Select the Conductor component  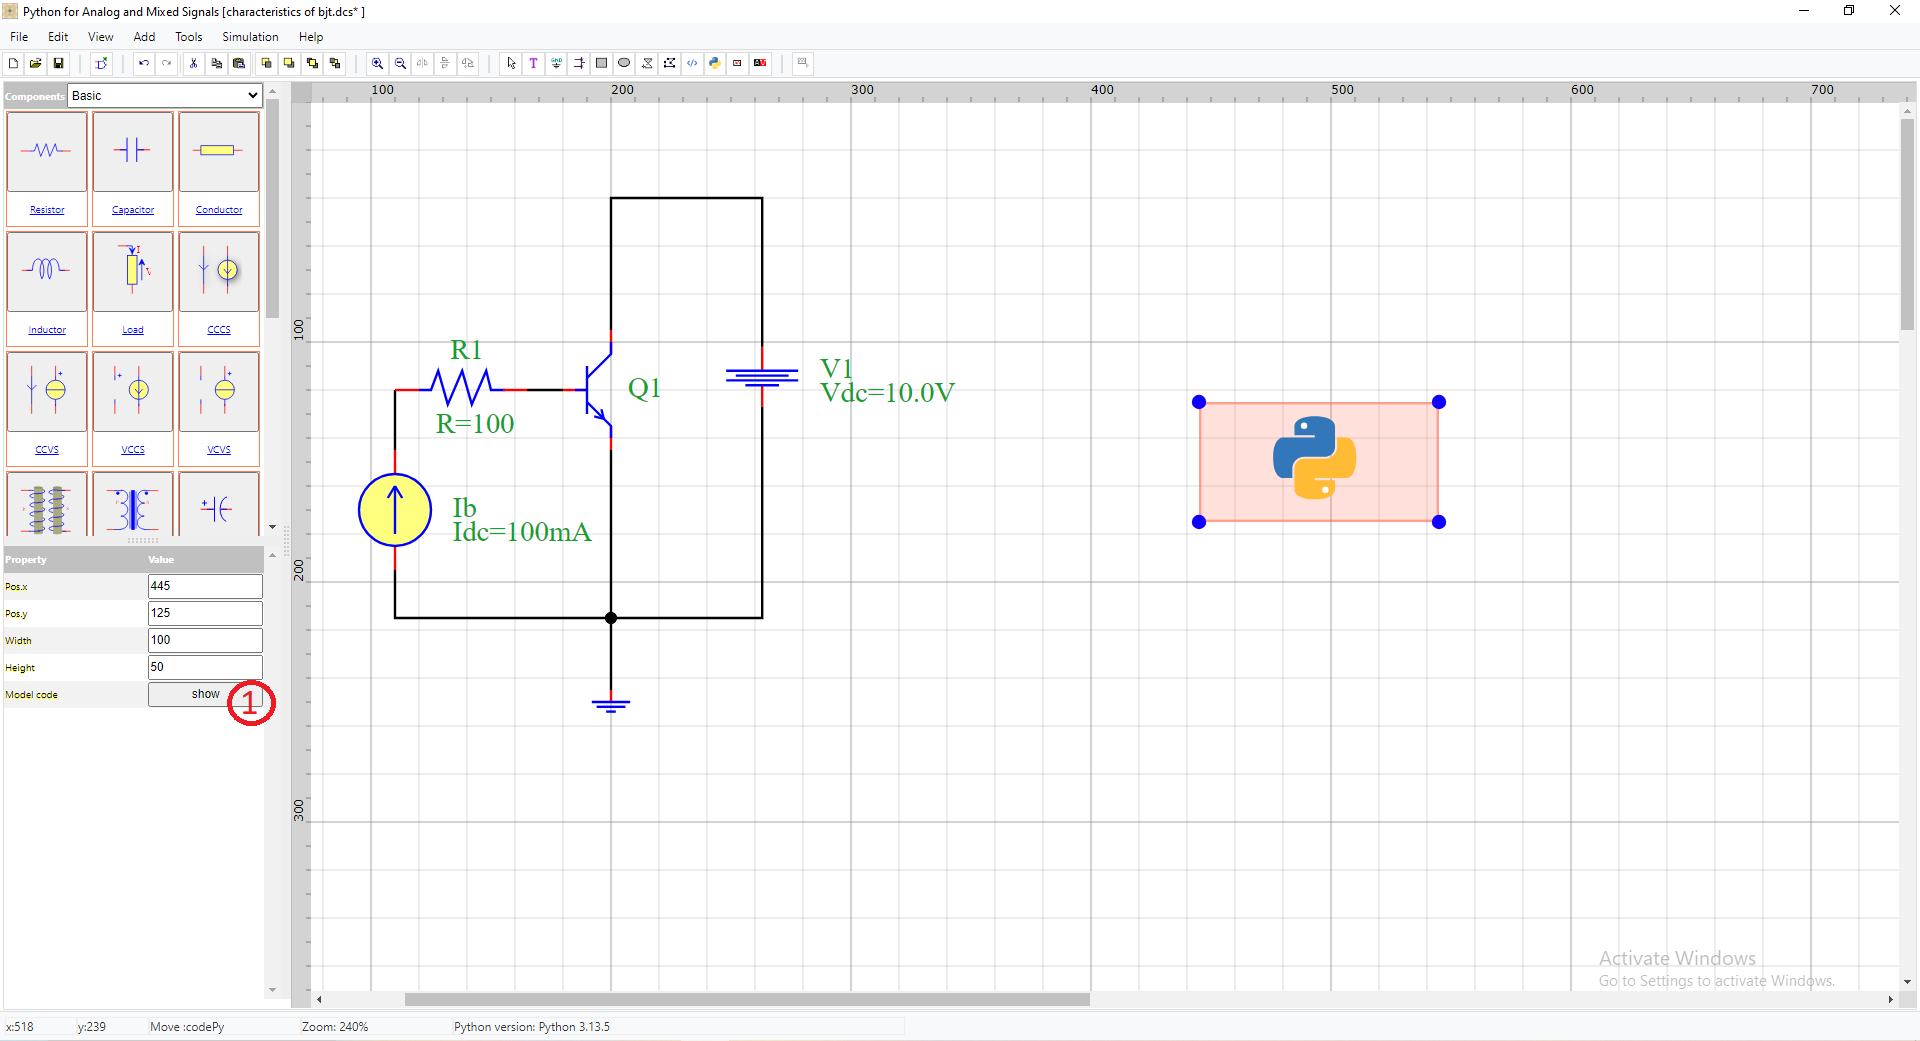[x=219, y=151]
